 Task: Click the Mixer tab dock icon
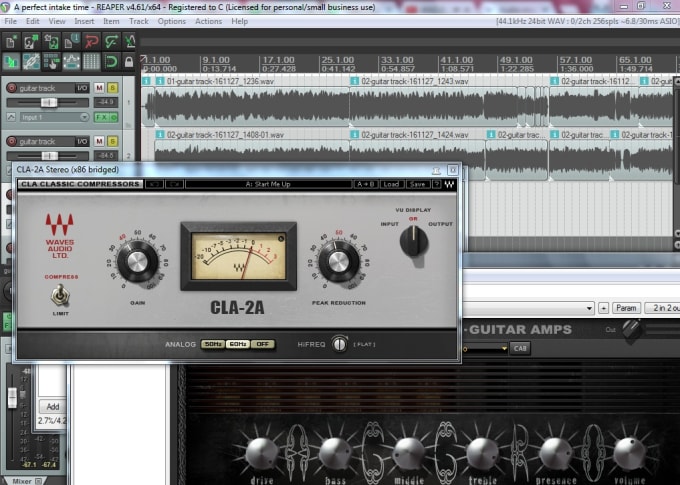[39, 481]
